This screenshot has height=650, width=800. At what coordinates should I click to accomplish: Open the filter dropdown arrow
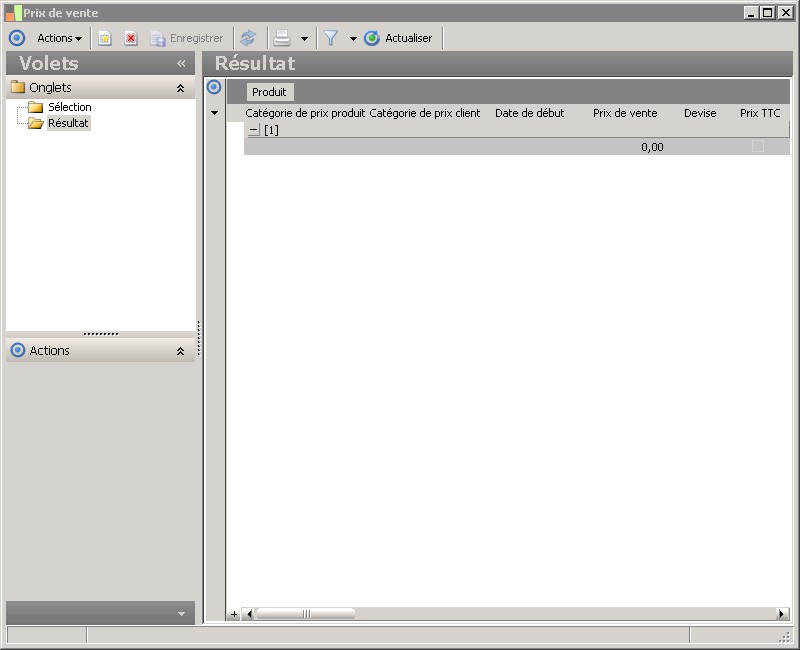pos(353,39)
